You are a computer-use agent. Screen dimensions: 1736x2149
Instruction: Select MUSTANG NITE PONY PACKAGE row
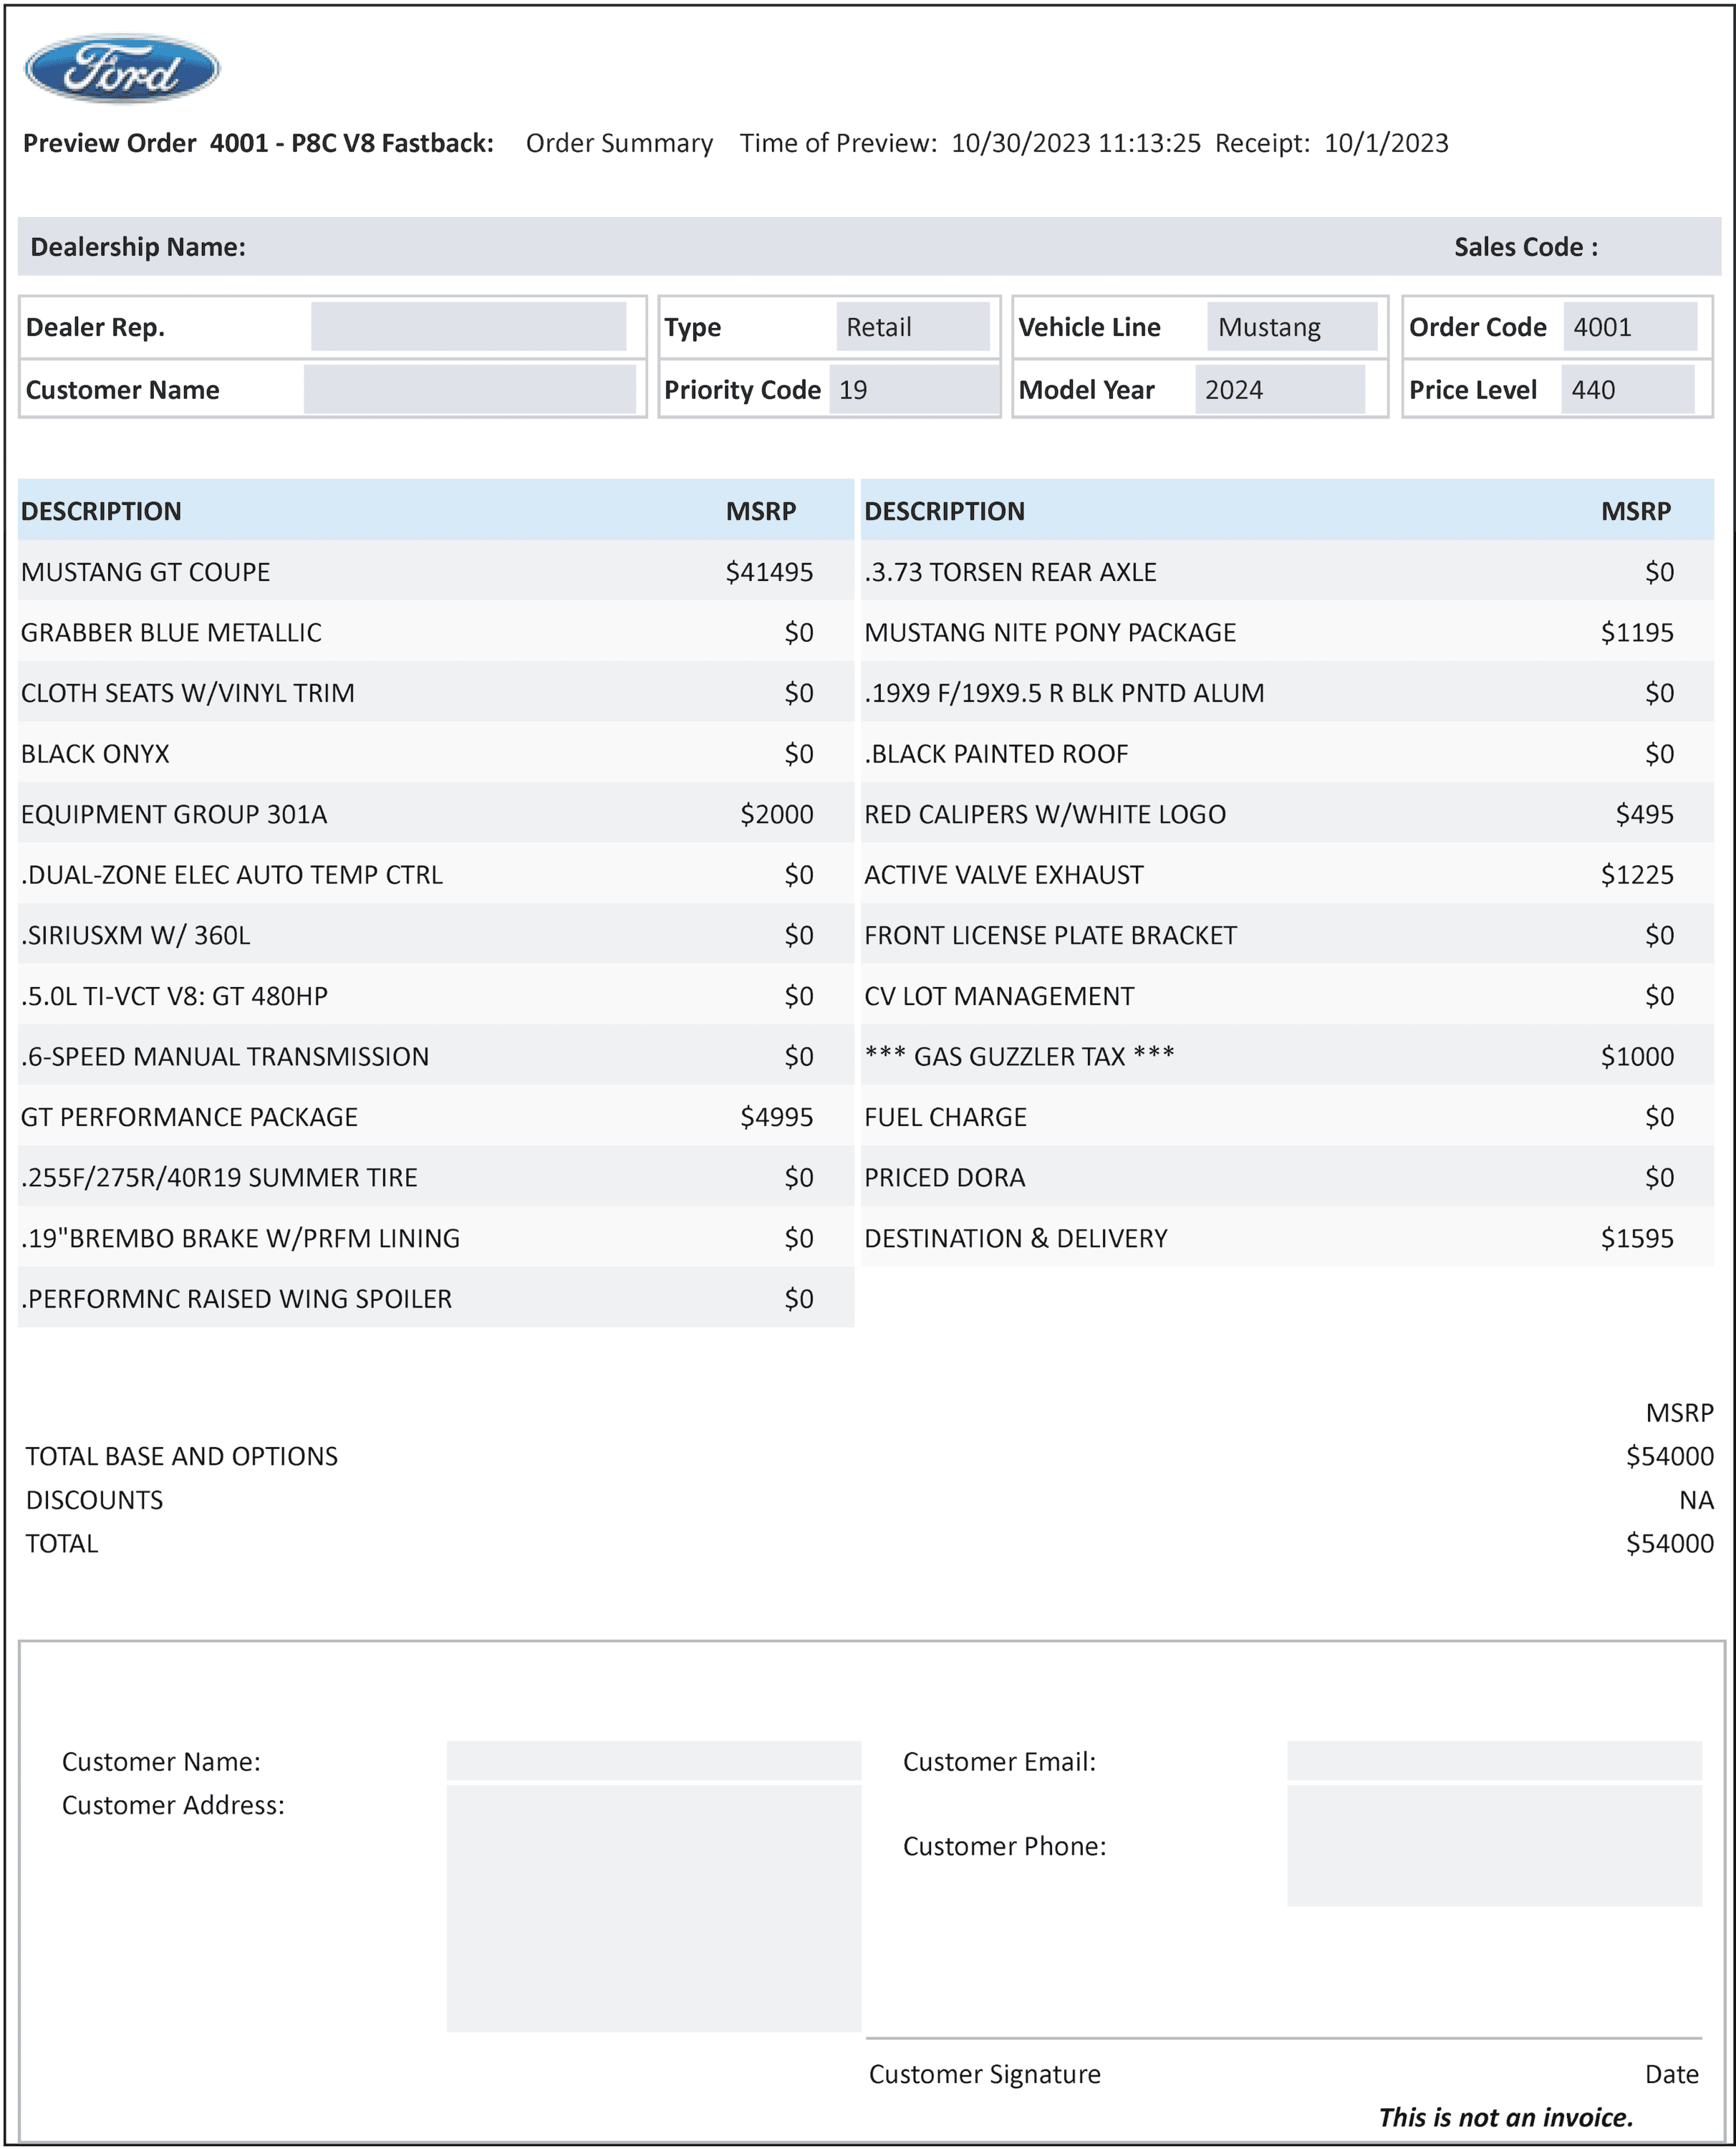(x=1287, y=632)
